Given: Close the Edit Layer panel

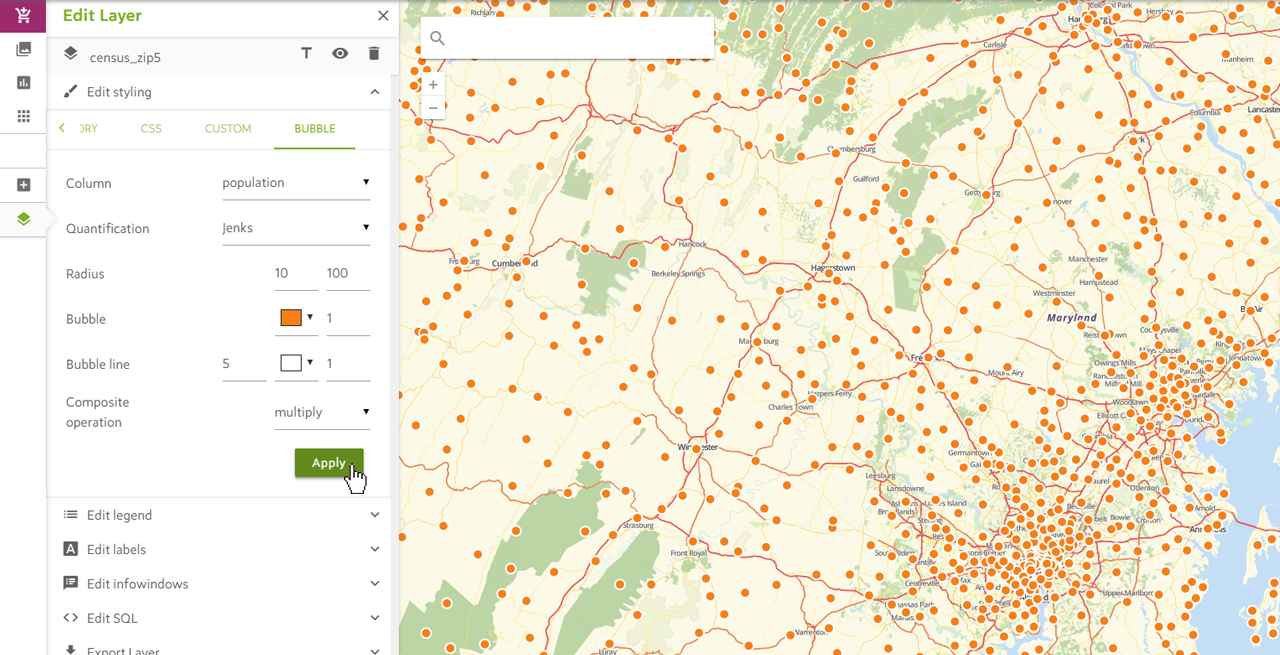Looking at the screenshot, I should coord(383,16).
